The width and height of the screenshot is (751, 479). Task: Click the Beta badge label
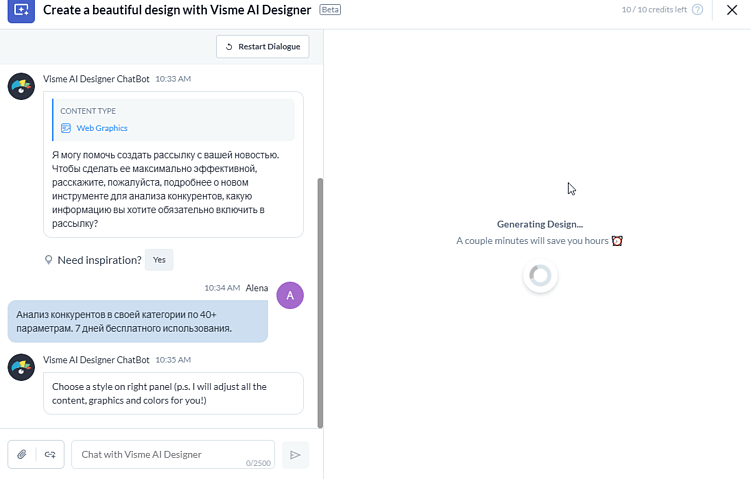330,9
